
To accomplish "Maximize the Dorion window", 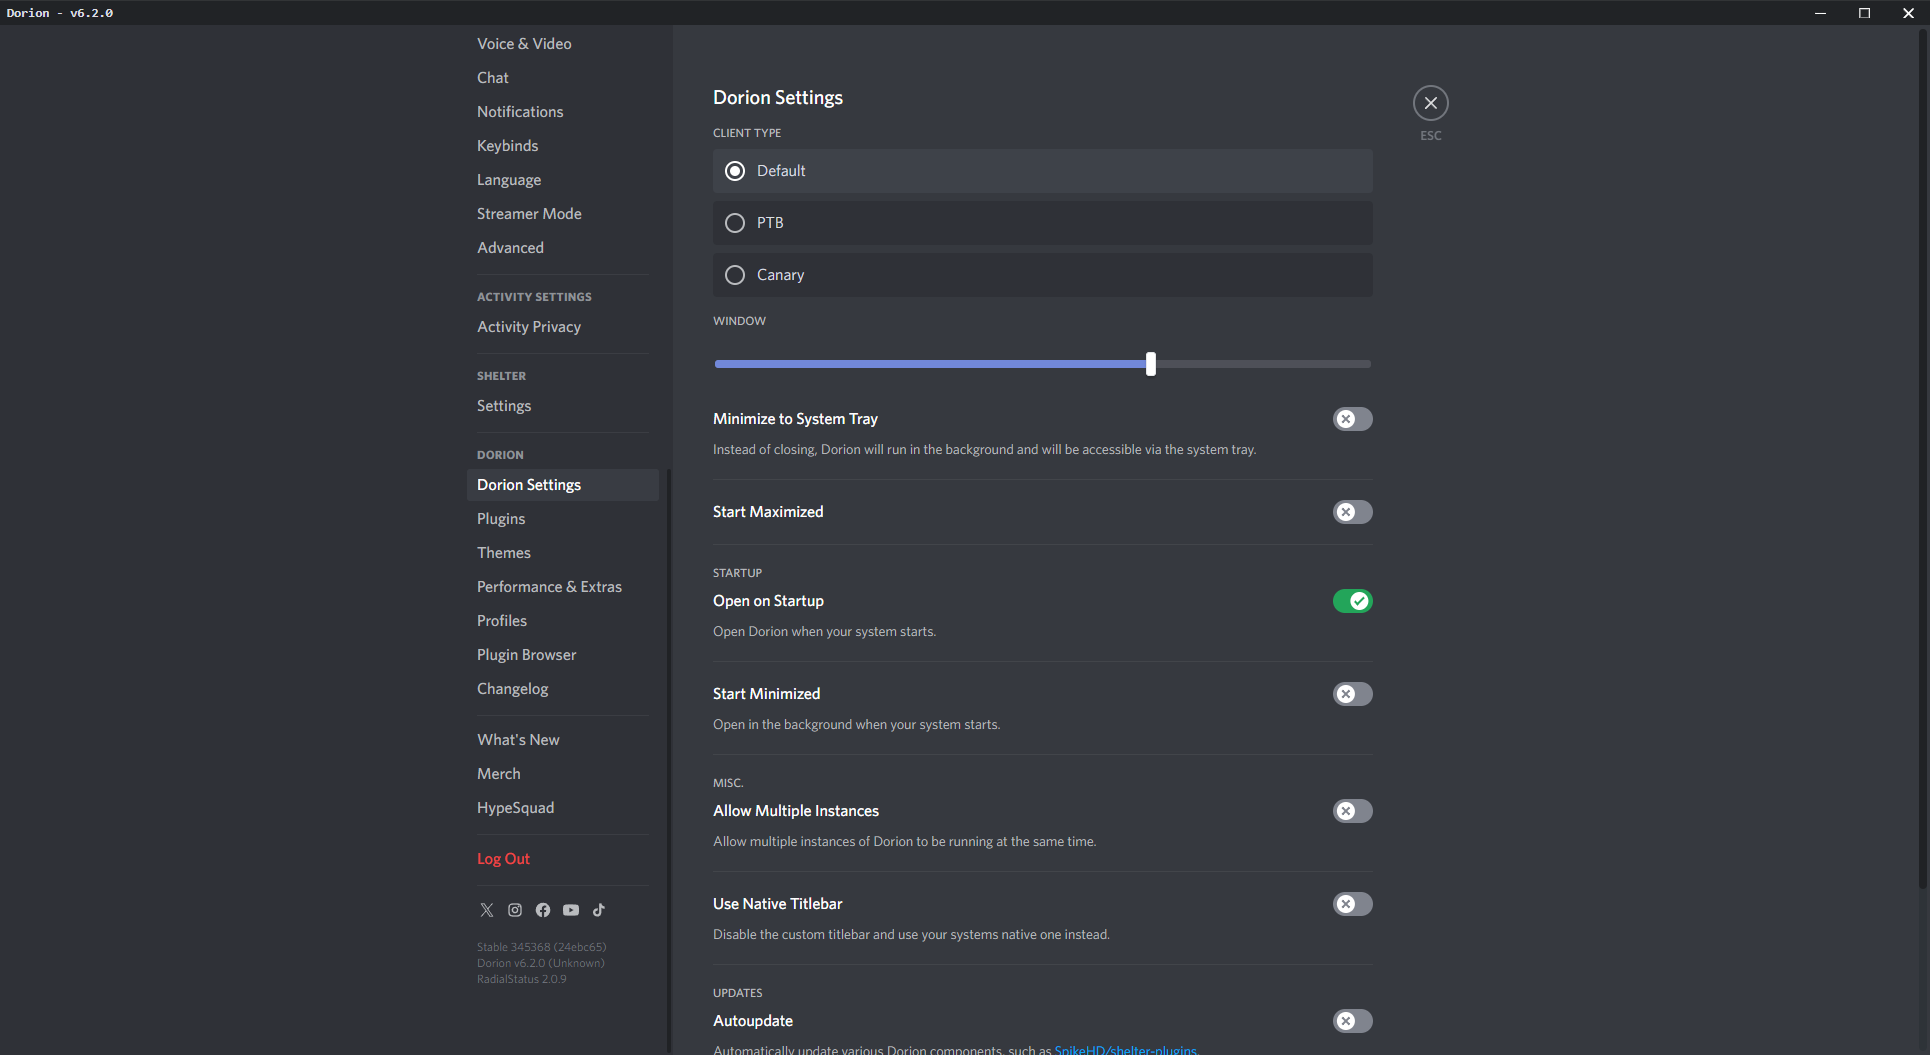I will pyautogui.click(x=1864, y=13).
